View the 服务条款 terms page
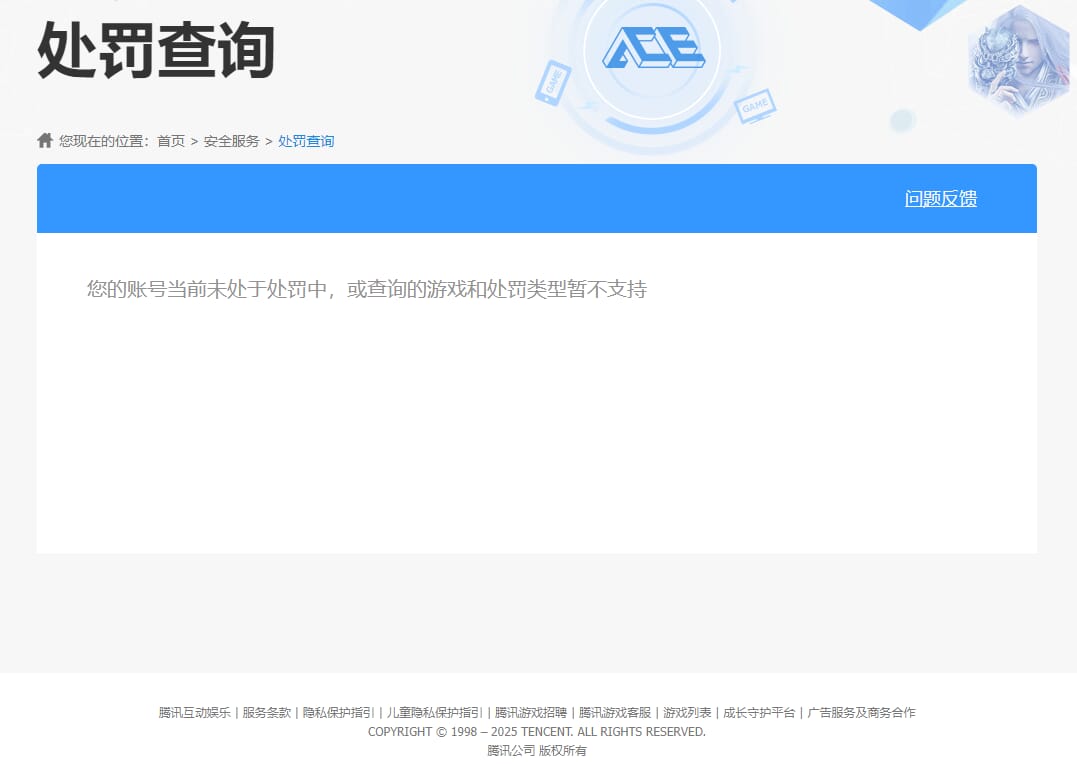Screen dimensions: 1077x764 pos(265,712)
